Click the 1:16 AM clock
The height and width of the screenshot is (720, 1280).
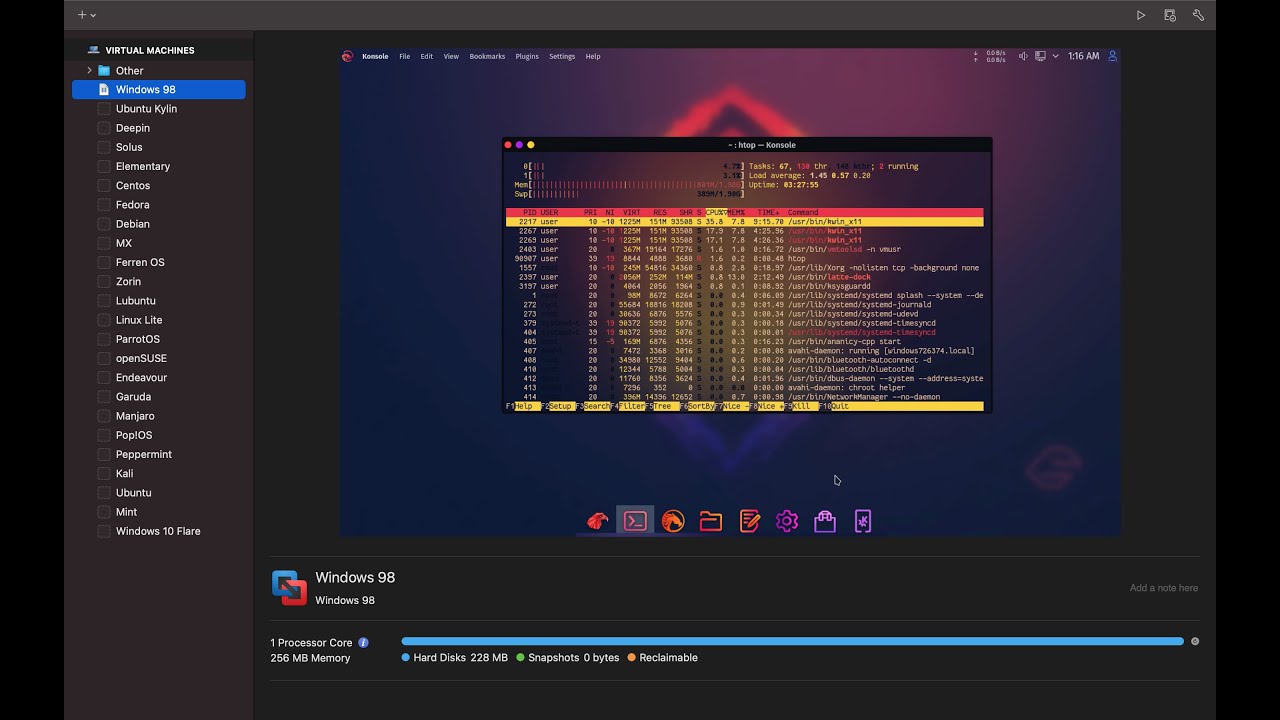[x=1083, y=56]
